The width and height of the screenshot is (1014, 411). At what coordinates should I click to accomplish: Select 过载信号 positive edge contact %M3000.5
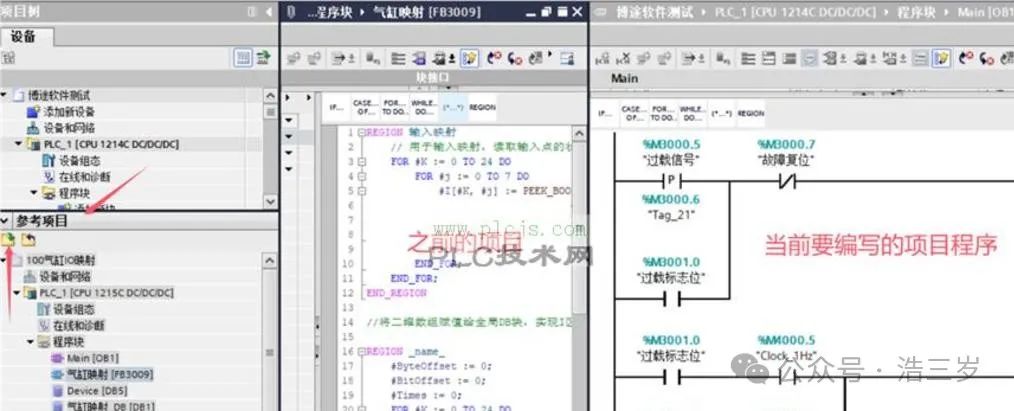pos(670,182)
